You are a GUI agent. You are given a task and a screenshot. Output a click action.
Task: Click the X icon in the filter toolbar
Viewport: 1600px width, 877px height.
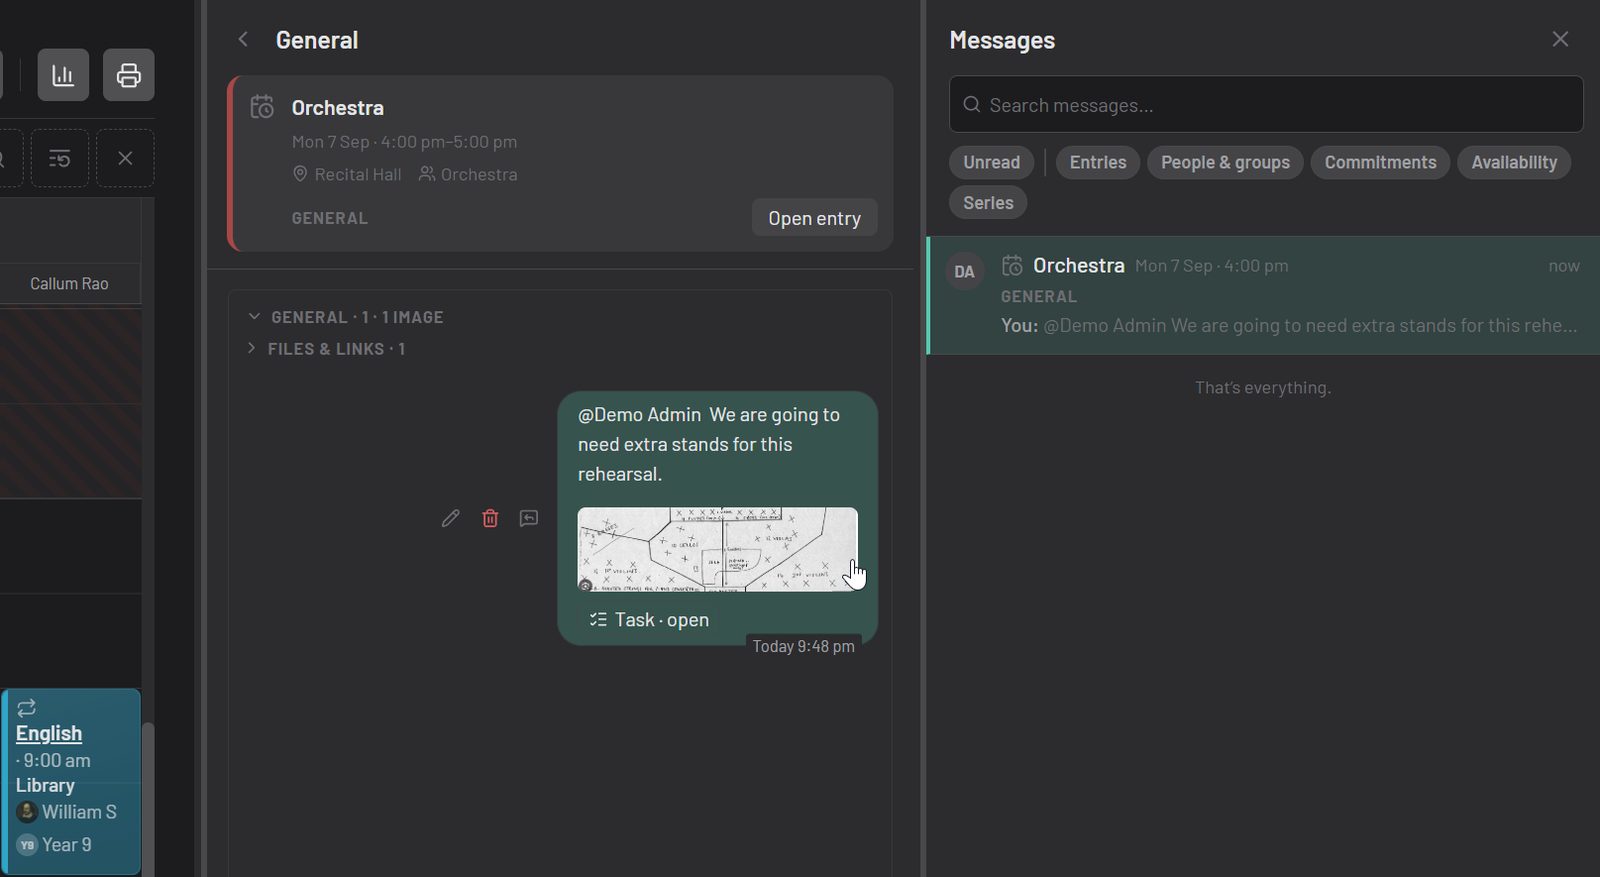click(125, 158)
